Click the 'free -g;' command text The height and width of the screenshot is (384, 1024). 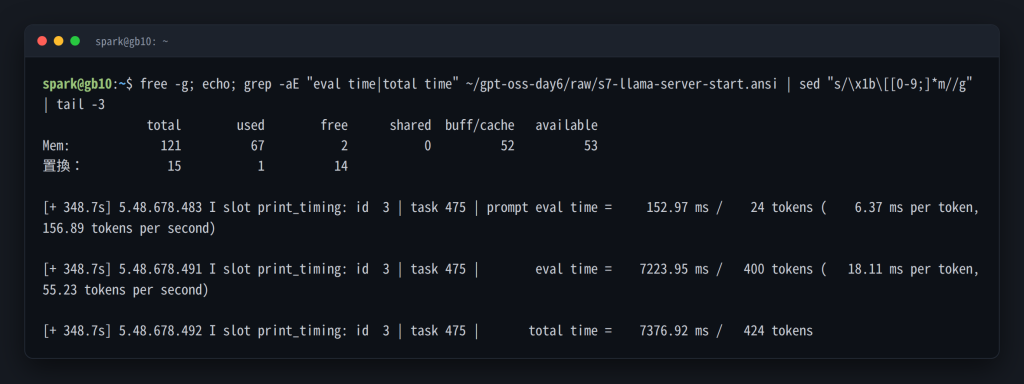click(x=167, y=84)
